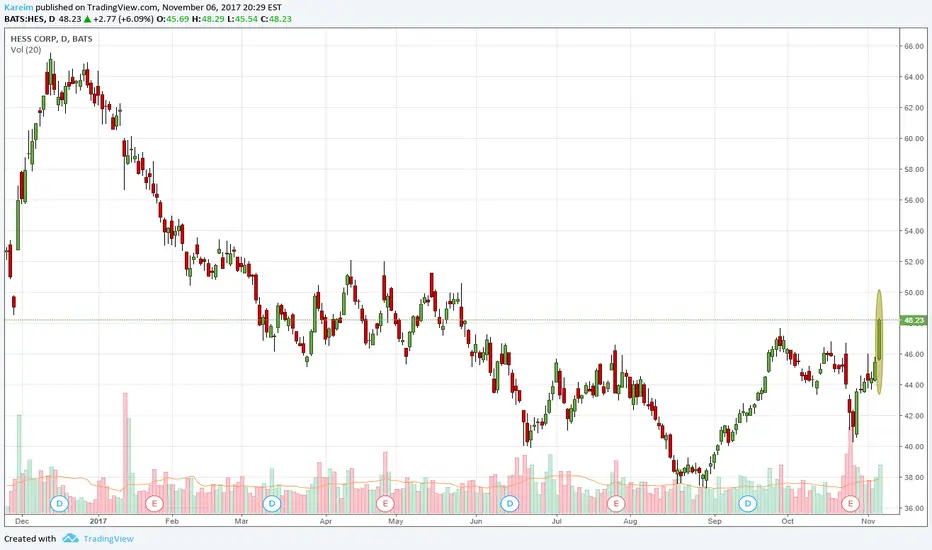This screenshot has height=550, width=932.
Task: Click the dividend D marker after Mar
Action: point(272,504)
